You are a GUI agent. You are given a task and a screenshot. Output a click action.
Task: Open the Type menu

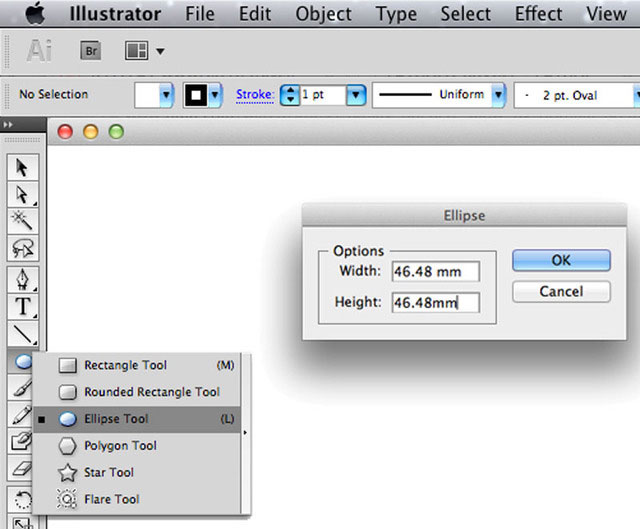pos(396,14)
